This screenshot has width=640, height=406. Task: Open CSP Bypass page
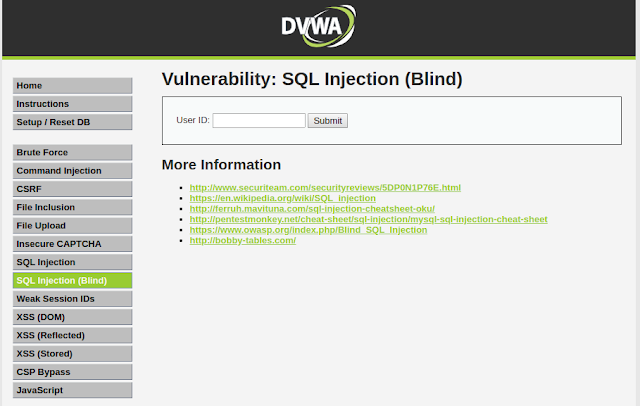click(x=72, y=372)
